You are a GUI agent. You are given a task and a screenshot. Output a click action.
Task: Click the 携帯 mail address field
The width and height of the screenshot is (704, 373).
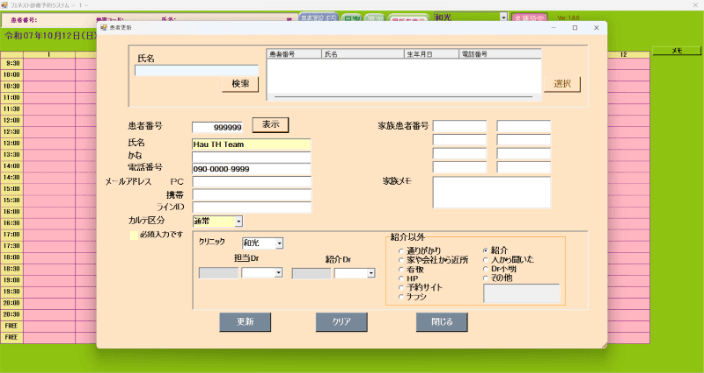251,195
